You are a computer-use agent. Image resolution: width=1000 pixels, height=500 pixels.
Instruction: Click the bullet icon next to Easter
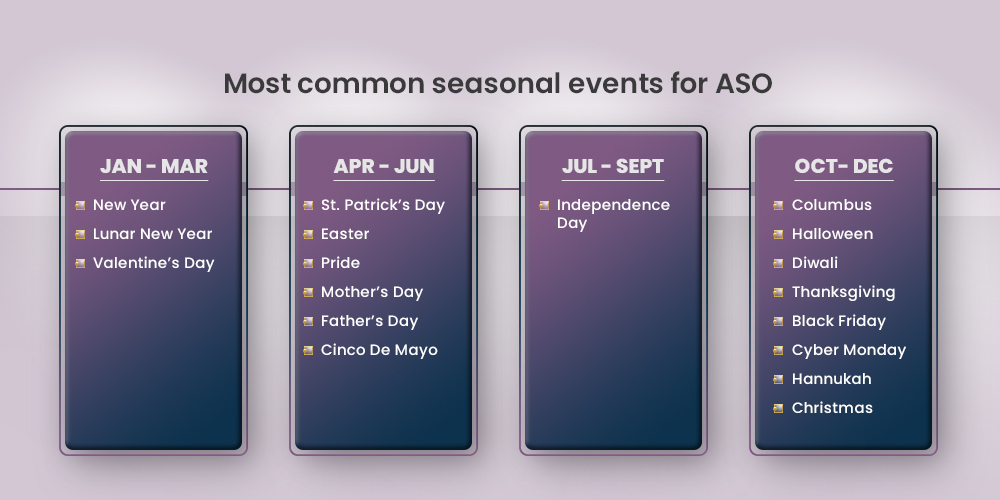coord(308,234)
